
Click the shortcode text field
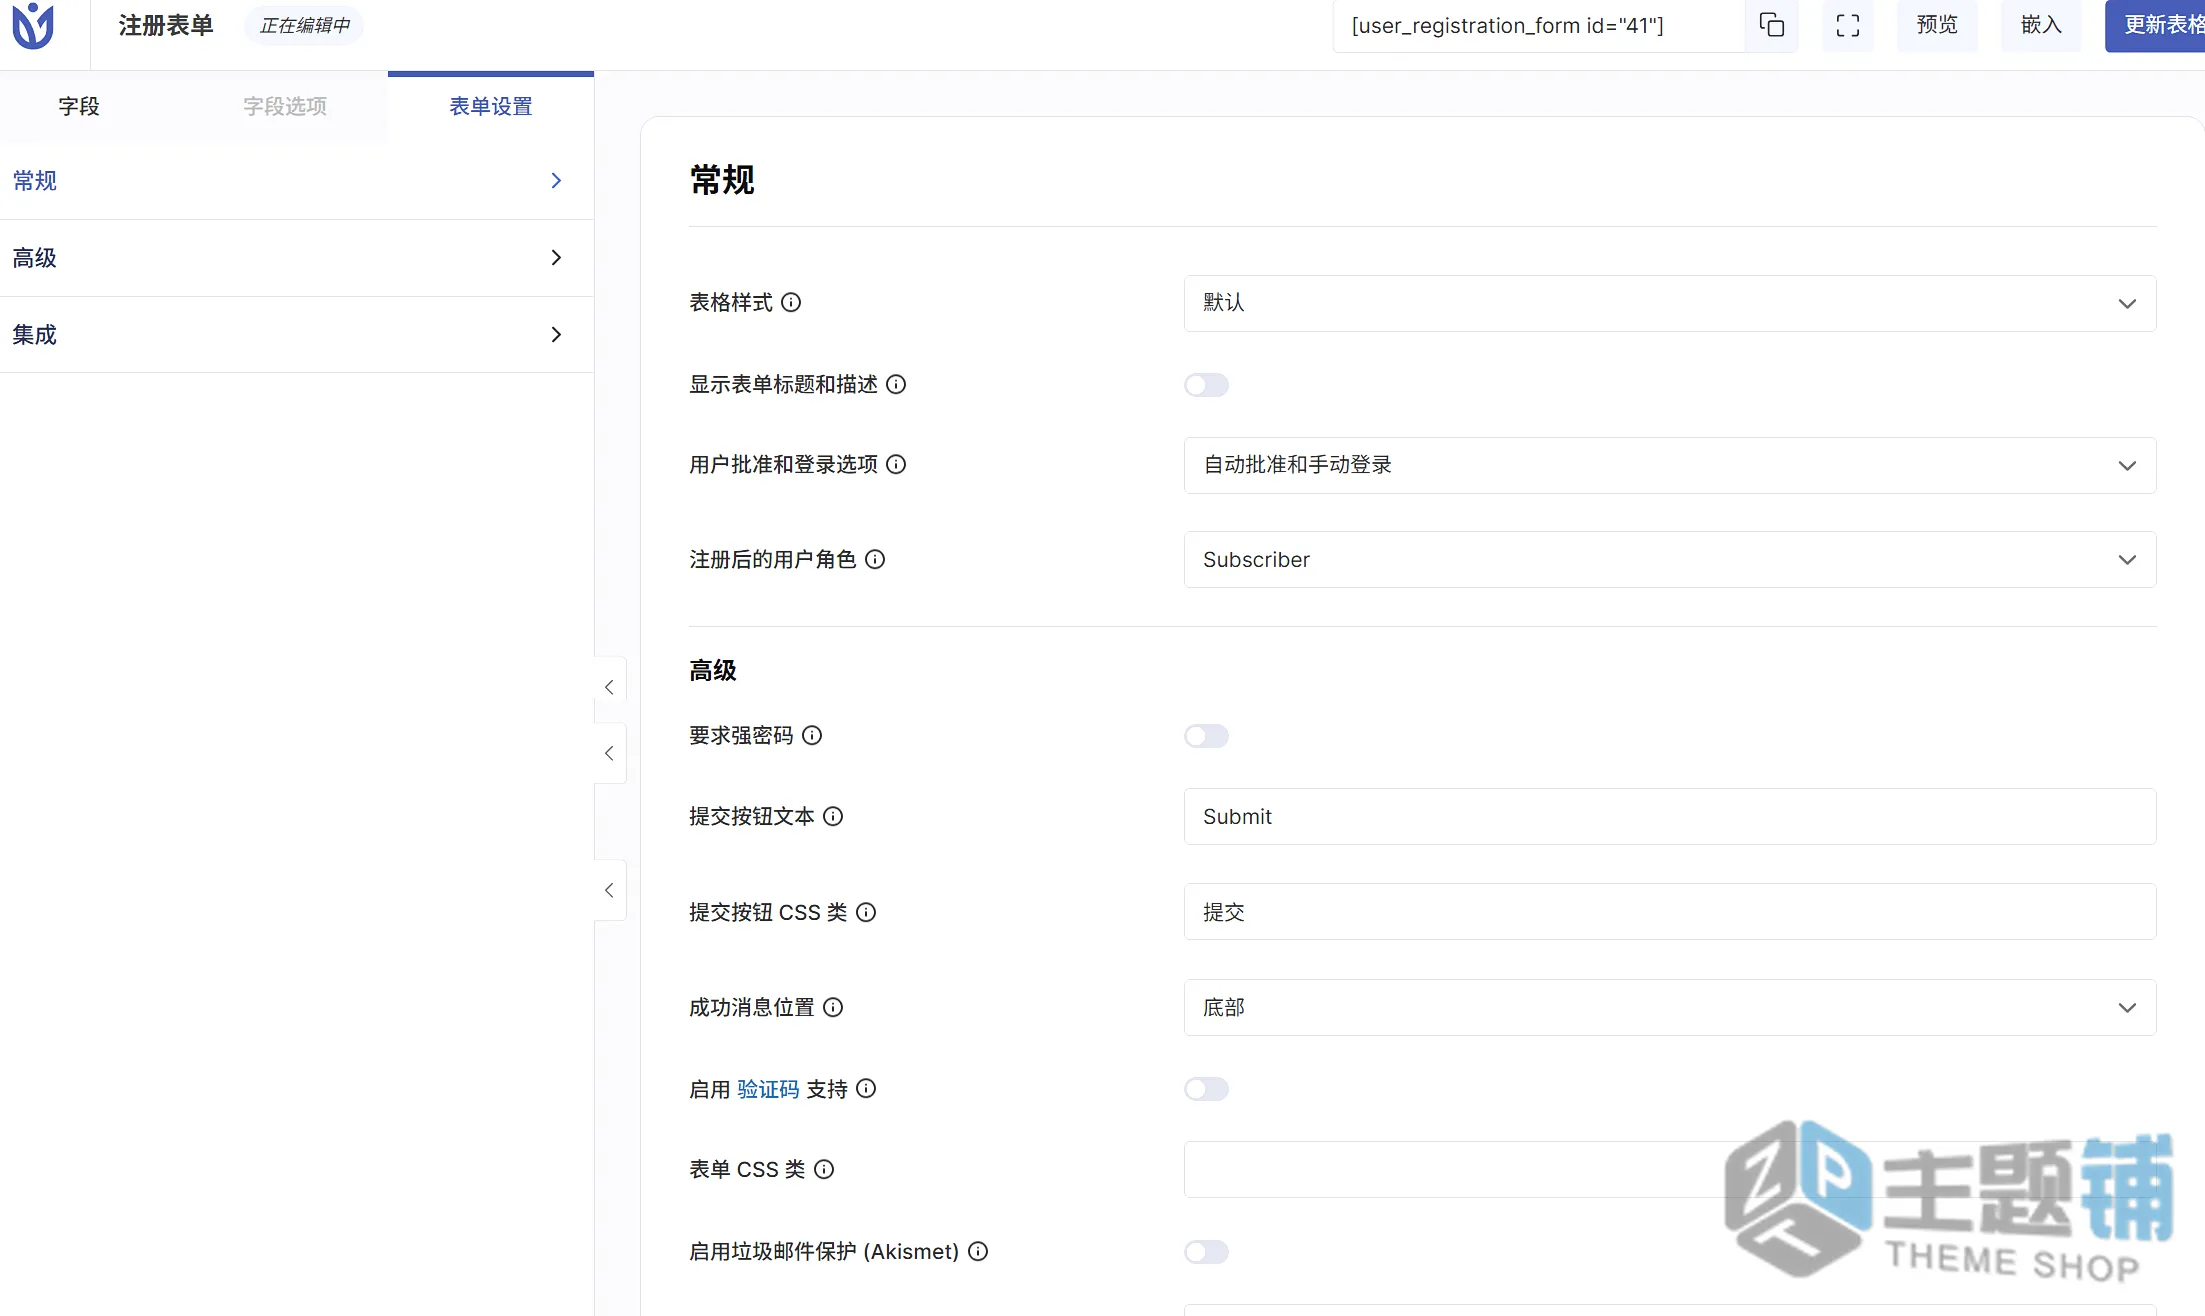pos(1539,25)
